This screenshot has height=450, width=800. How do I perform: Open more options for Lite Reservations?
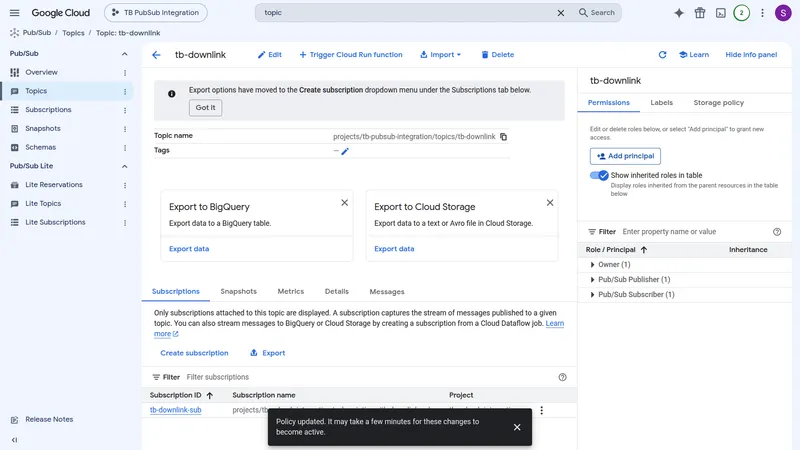pyautogui.click(x=125, y=185)
